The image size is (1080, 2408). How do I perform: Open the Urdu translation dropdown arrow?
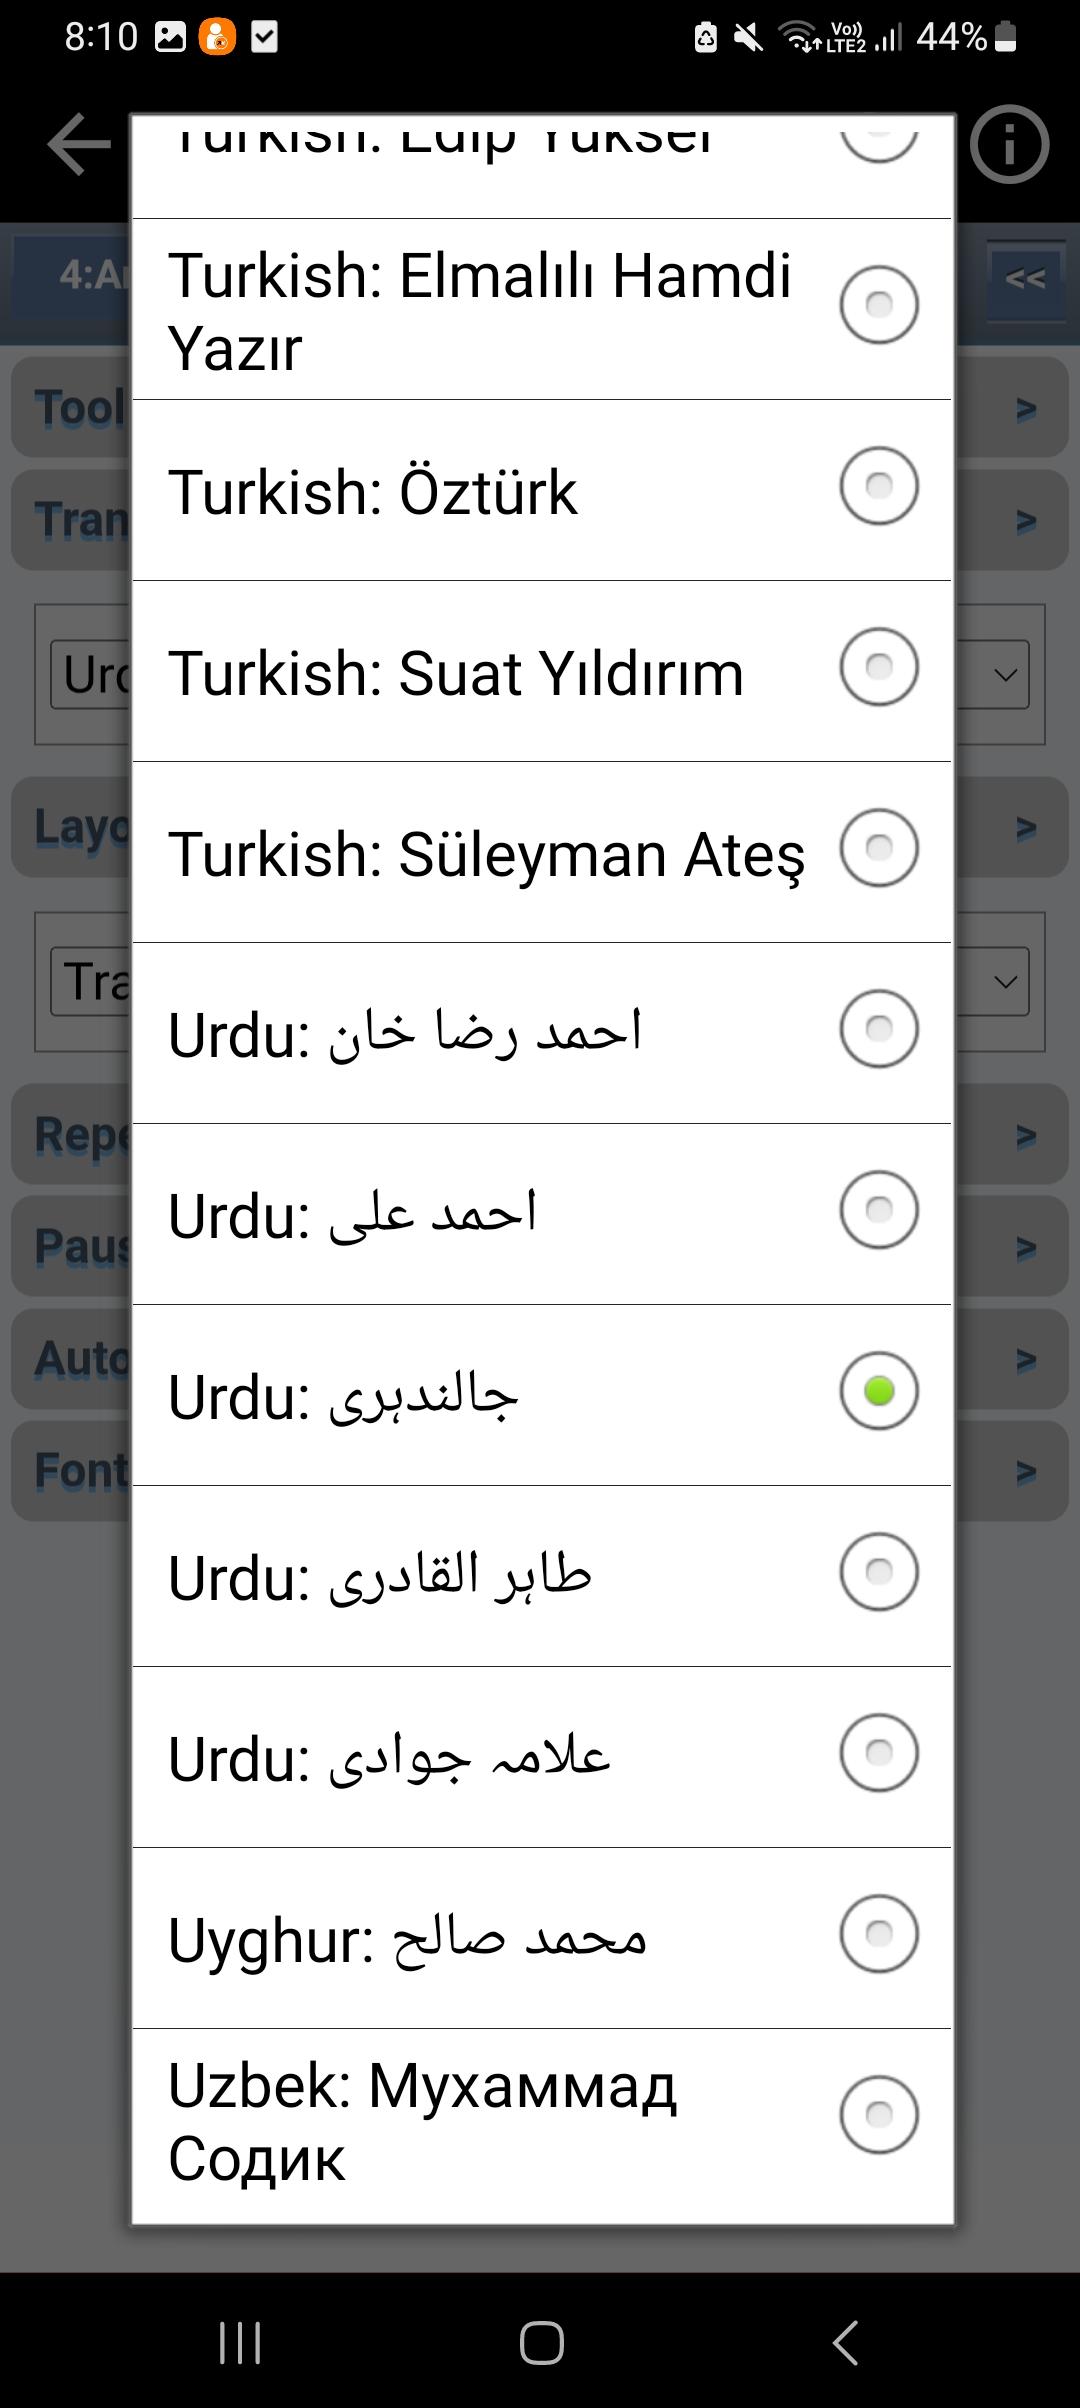pyautogui.click(x=1006, y=675)
